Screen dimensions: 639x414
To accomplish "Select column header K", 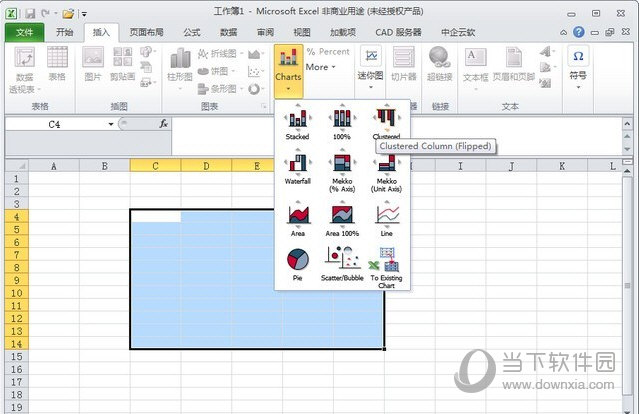I will coord(562,165).
